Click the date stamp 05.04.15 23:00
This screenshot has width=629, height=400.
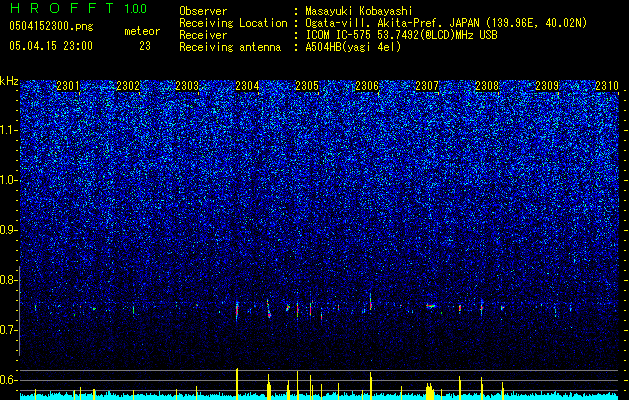click(x=51, y=46)
